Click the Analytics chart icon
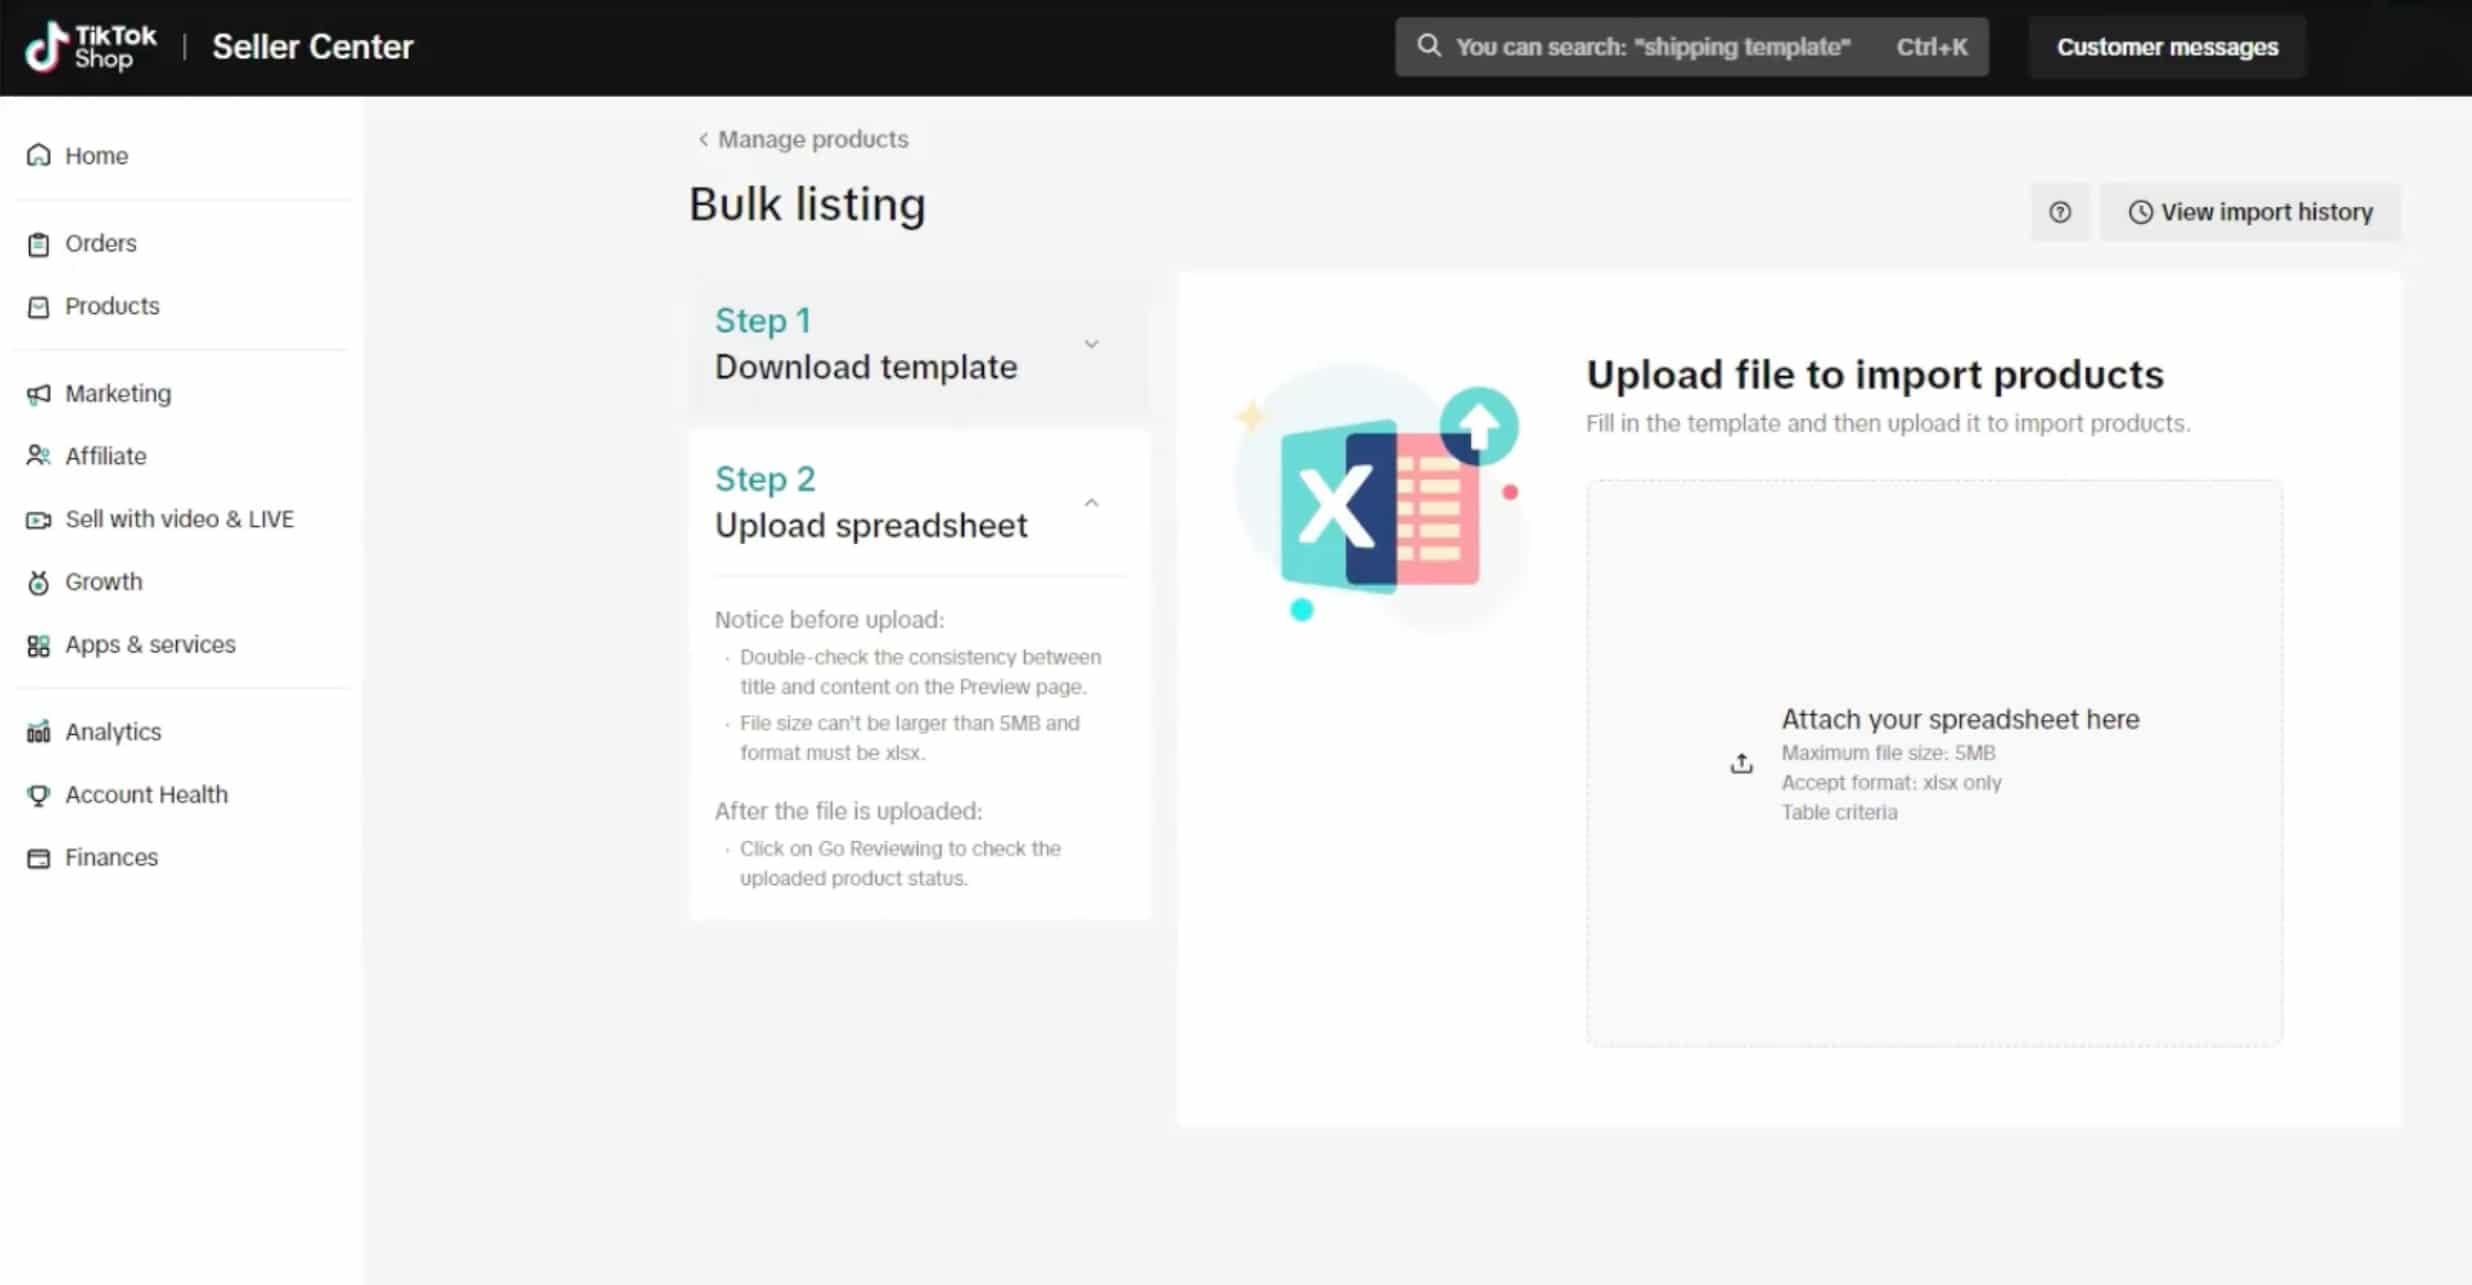Screen dimensions: 2472x1285 (38, 731)
